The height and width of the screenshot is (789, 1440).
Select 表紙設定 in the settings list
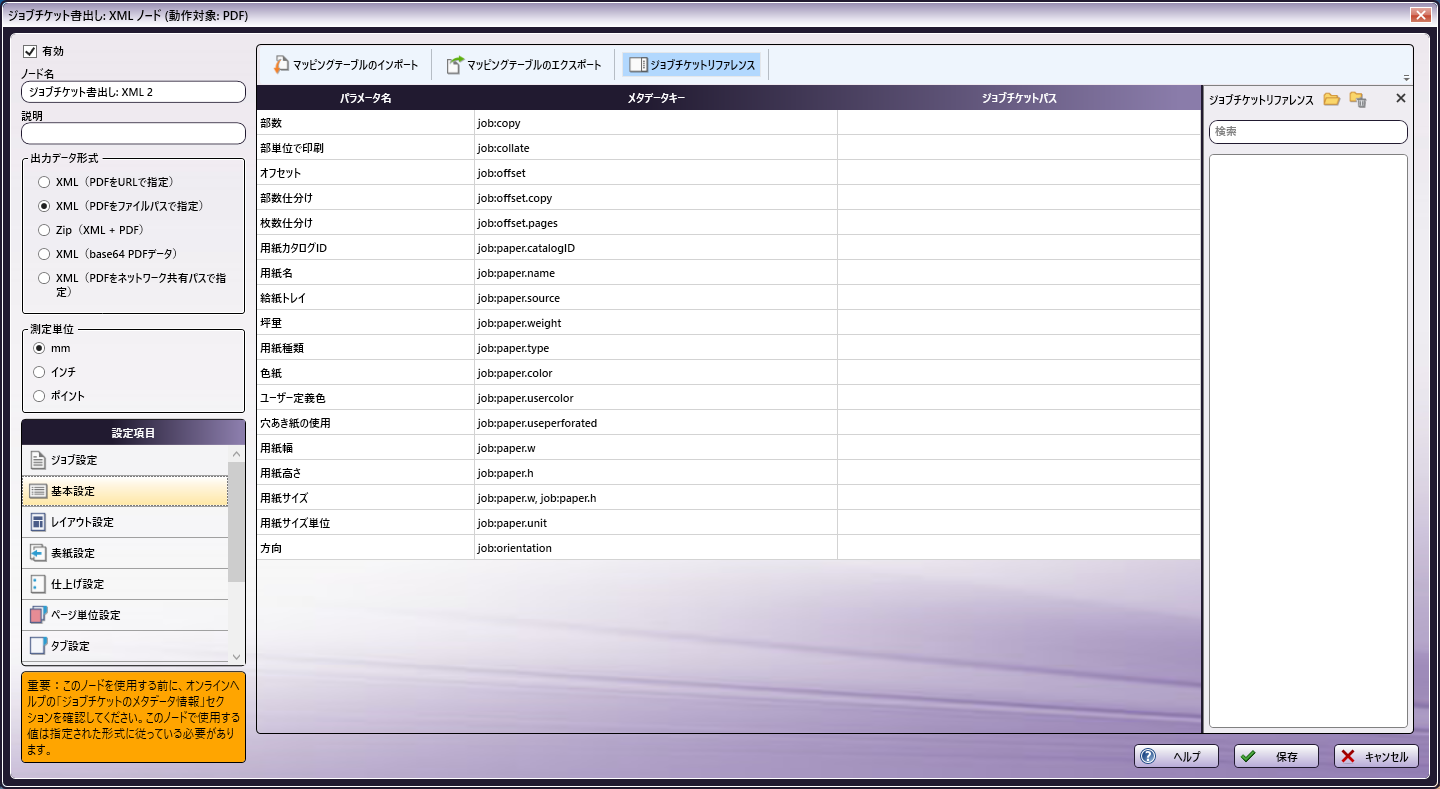click(125, 553)
